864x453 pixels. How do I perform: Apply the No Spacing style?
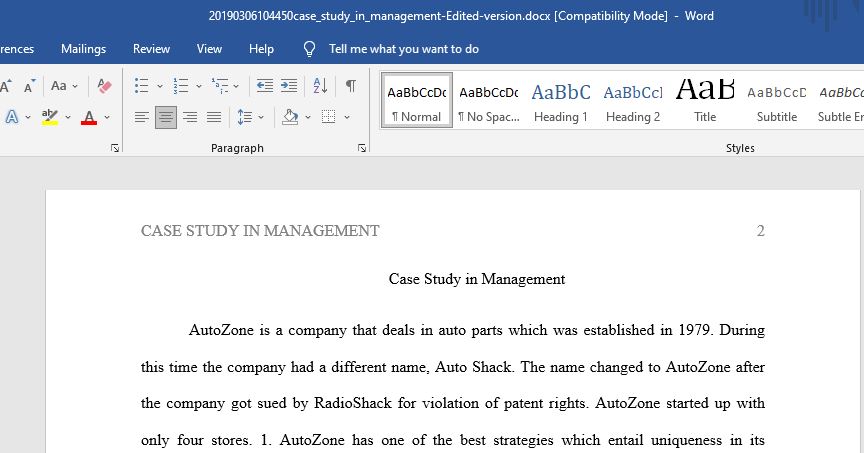(489, 100)
